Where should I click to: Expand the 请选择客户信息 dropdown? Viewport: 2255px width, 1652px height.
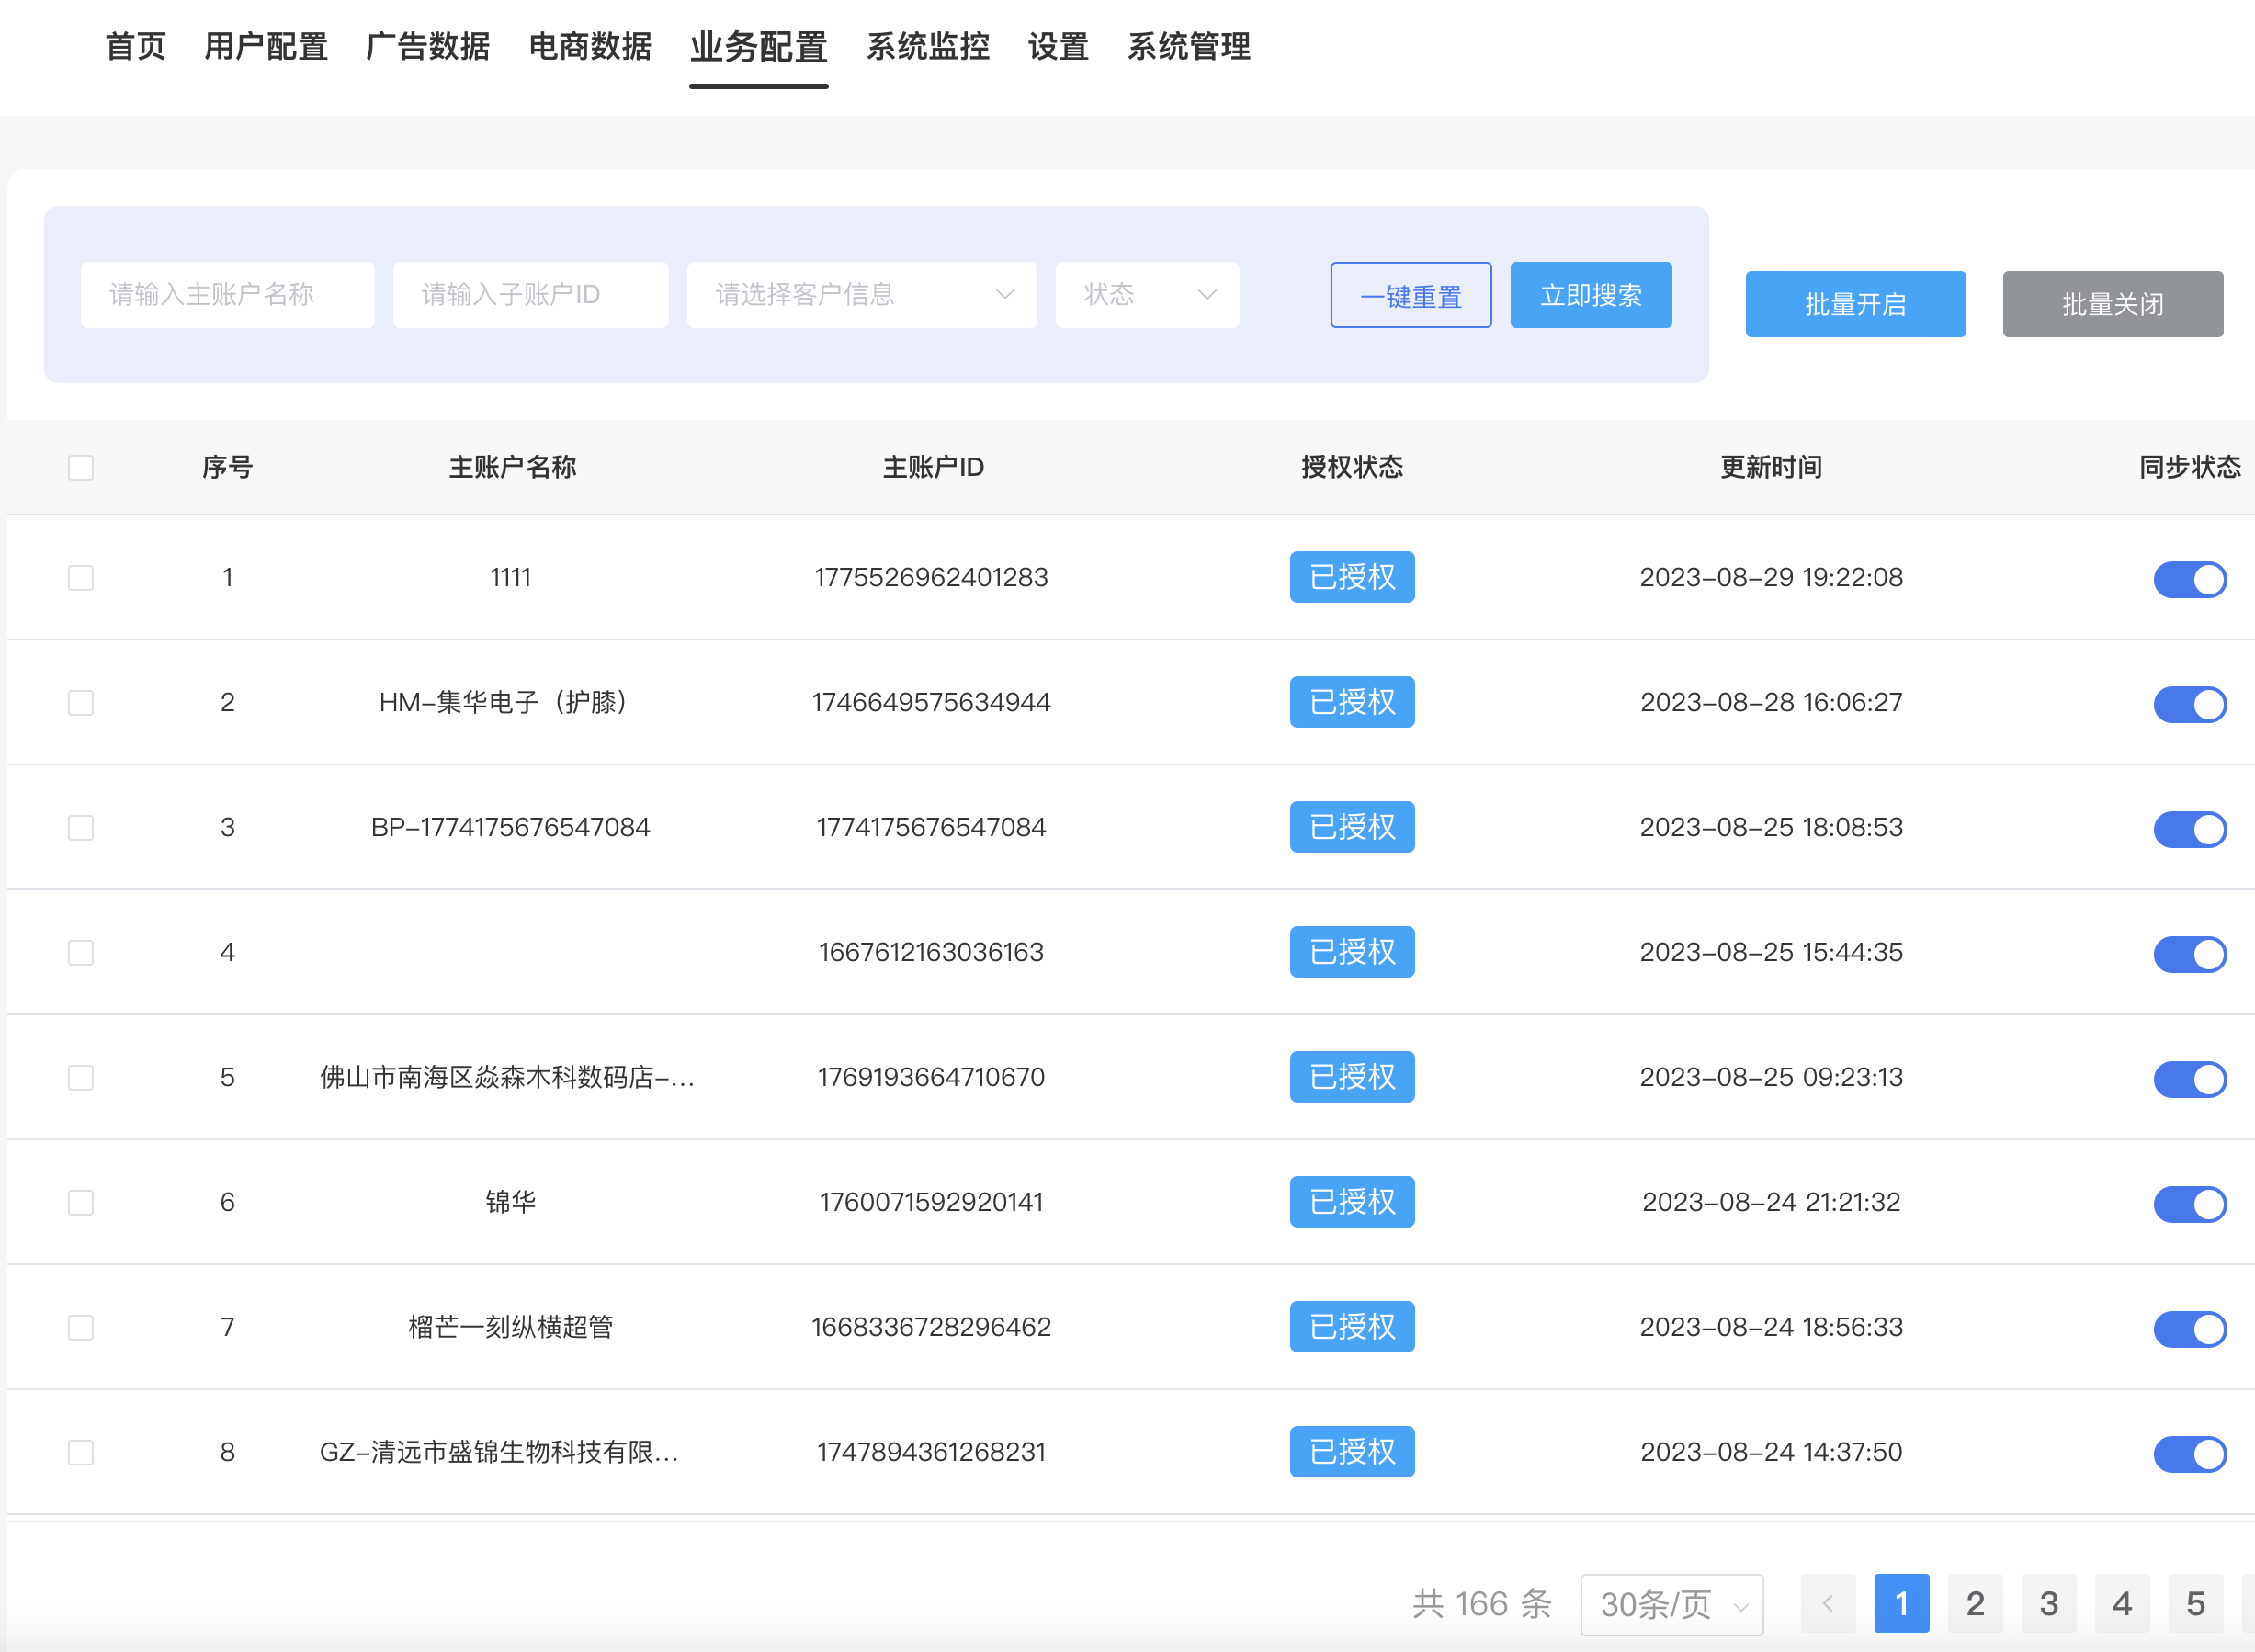click(x=862, y=295)
